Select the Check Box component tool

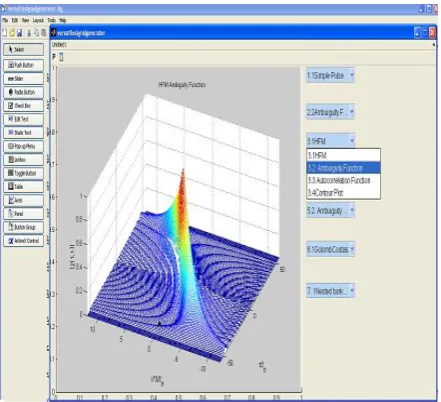point(23,106)
